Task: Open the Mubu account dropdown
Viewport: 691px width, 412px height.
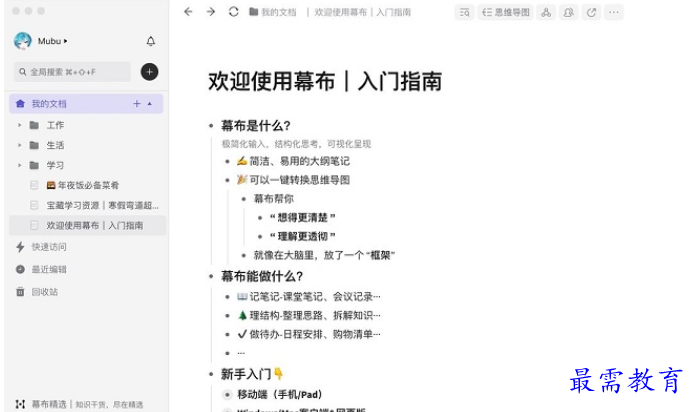Action: (x=52, y=41)
